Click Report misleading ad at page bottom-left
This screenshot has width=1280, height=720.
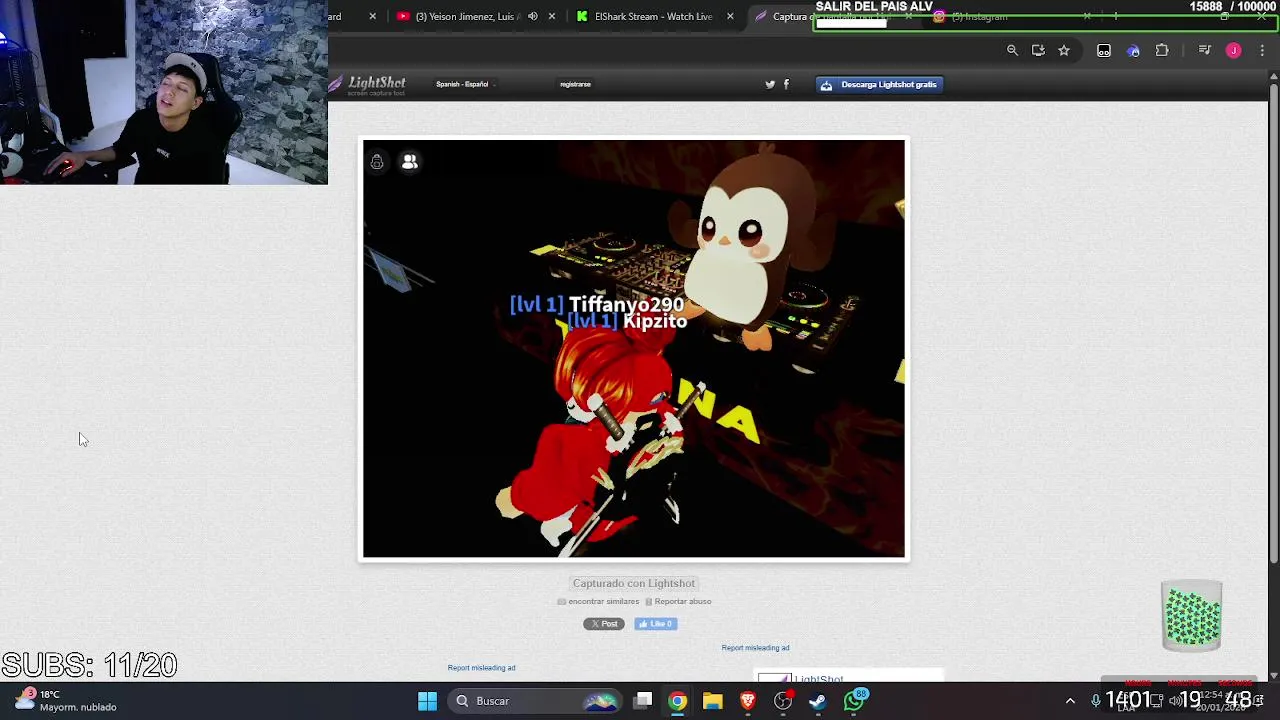(x=481, y=668)
